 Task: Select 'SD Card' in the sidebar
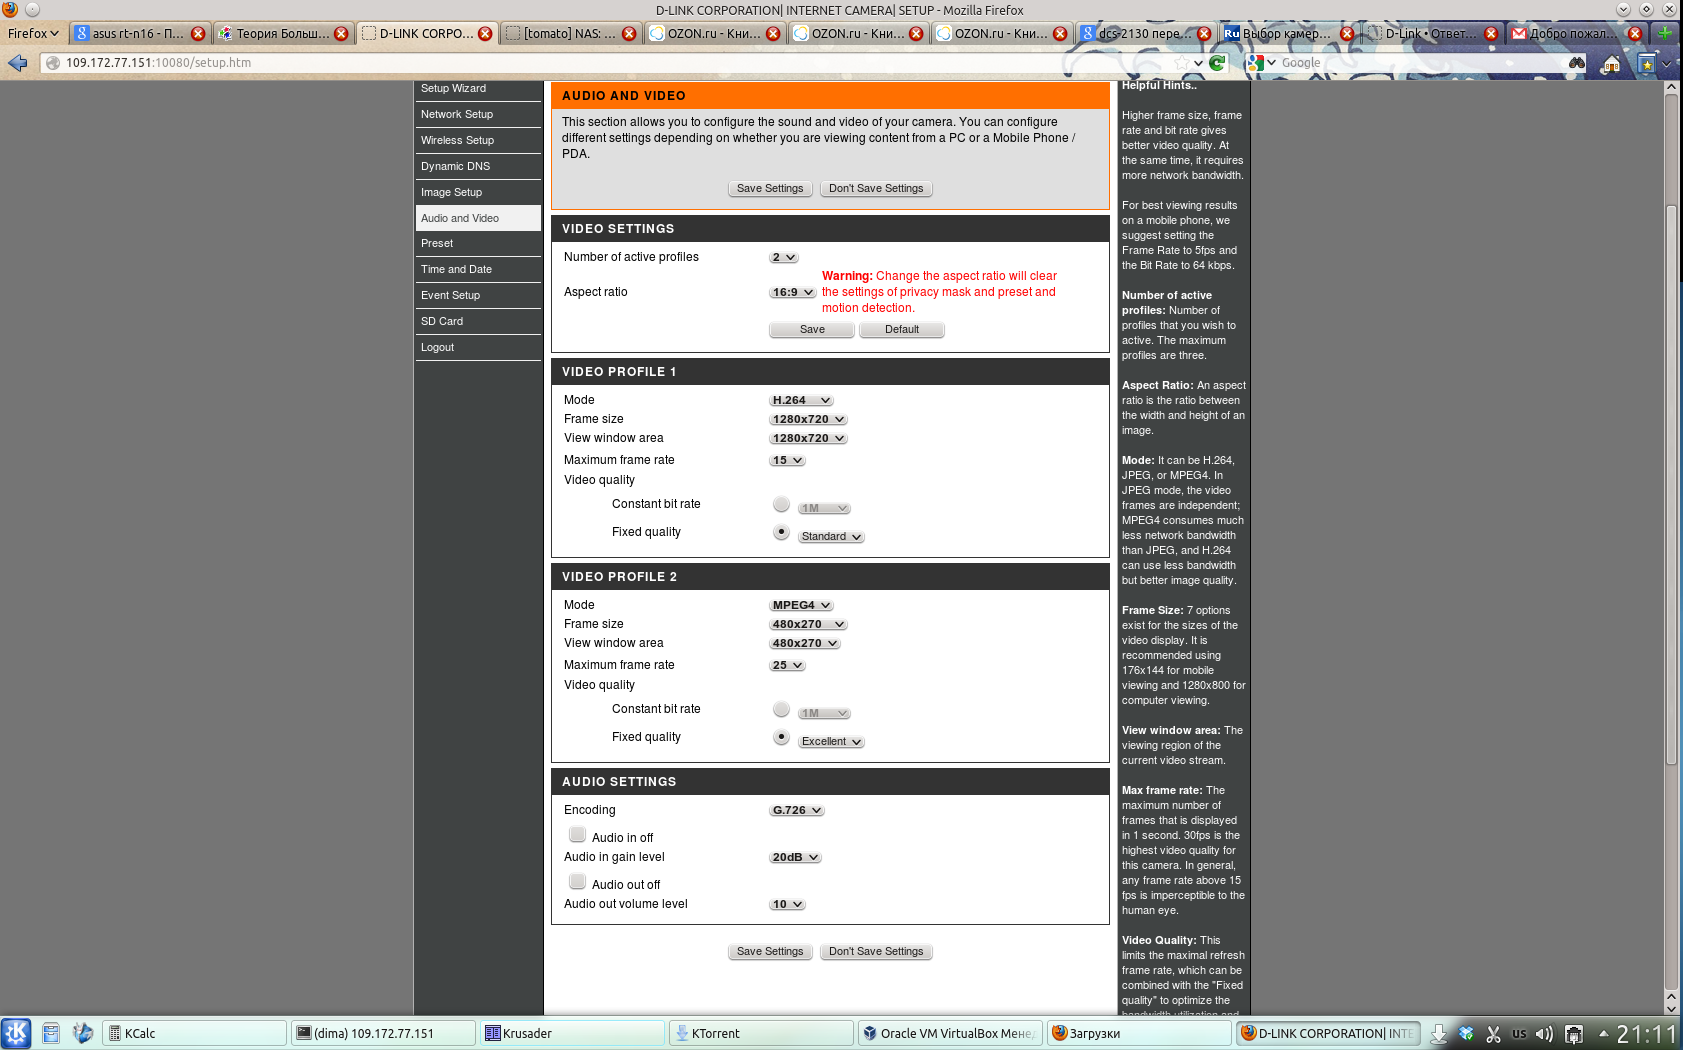tap(478, 321)
